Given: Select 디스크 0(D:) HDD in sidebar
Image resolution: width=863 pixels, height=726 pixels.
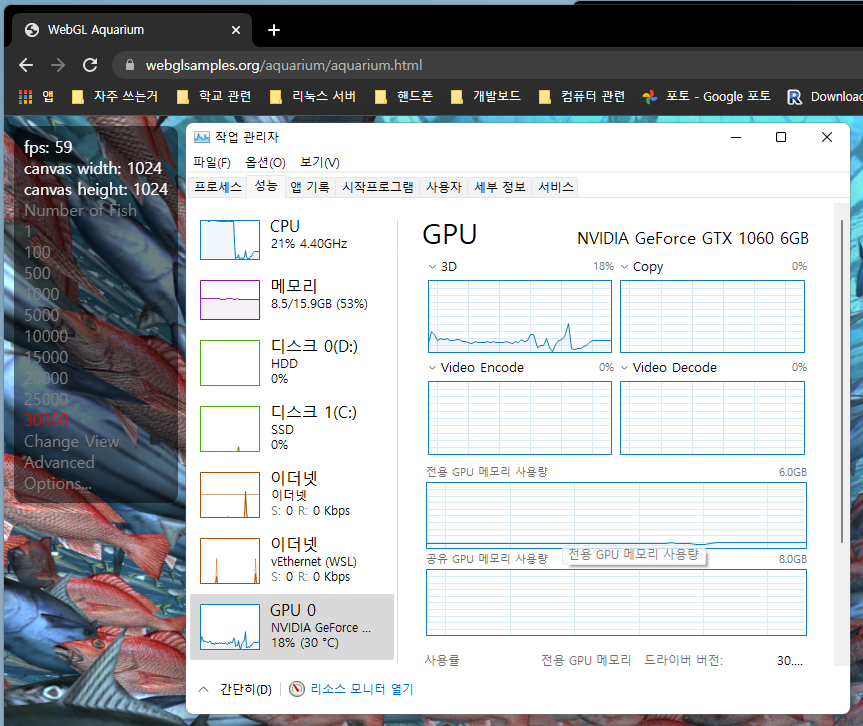Looking at the screenshot, I should tap(292, 362).
